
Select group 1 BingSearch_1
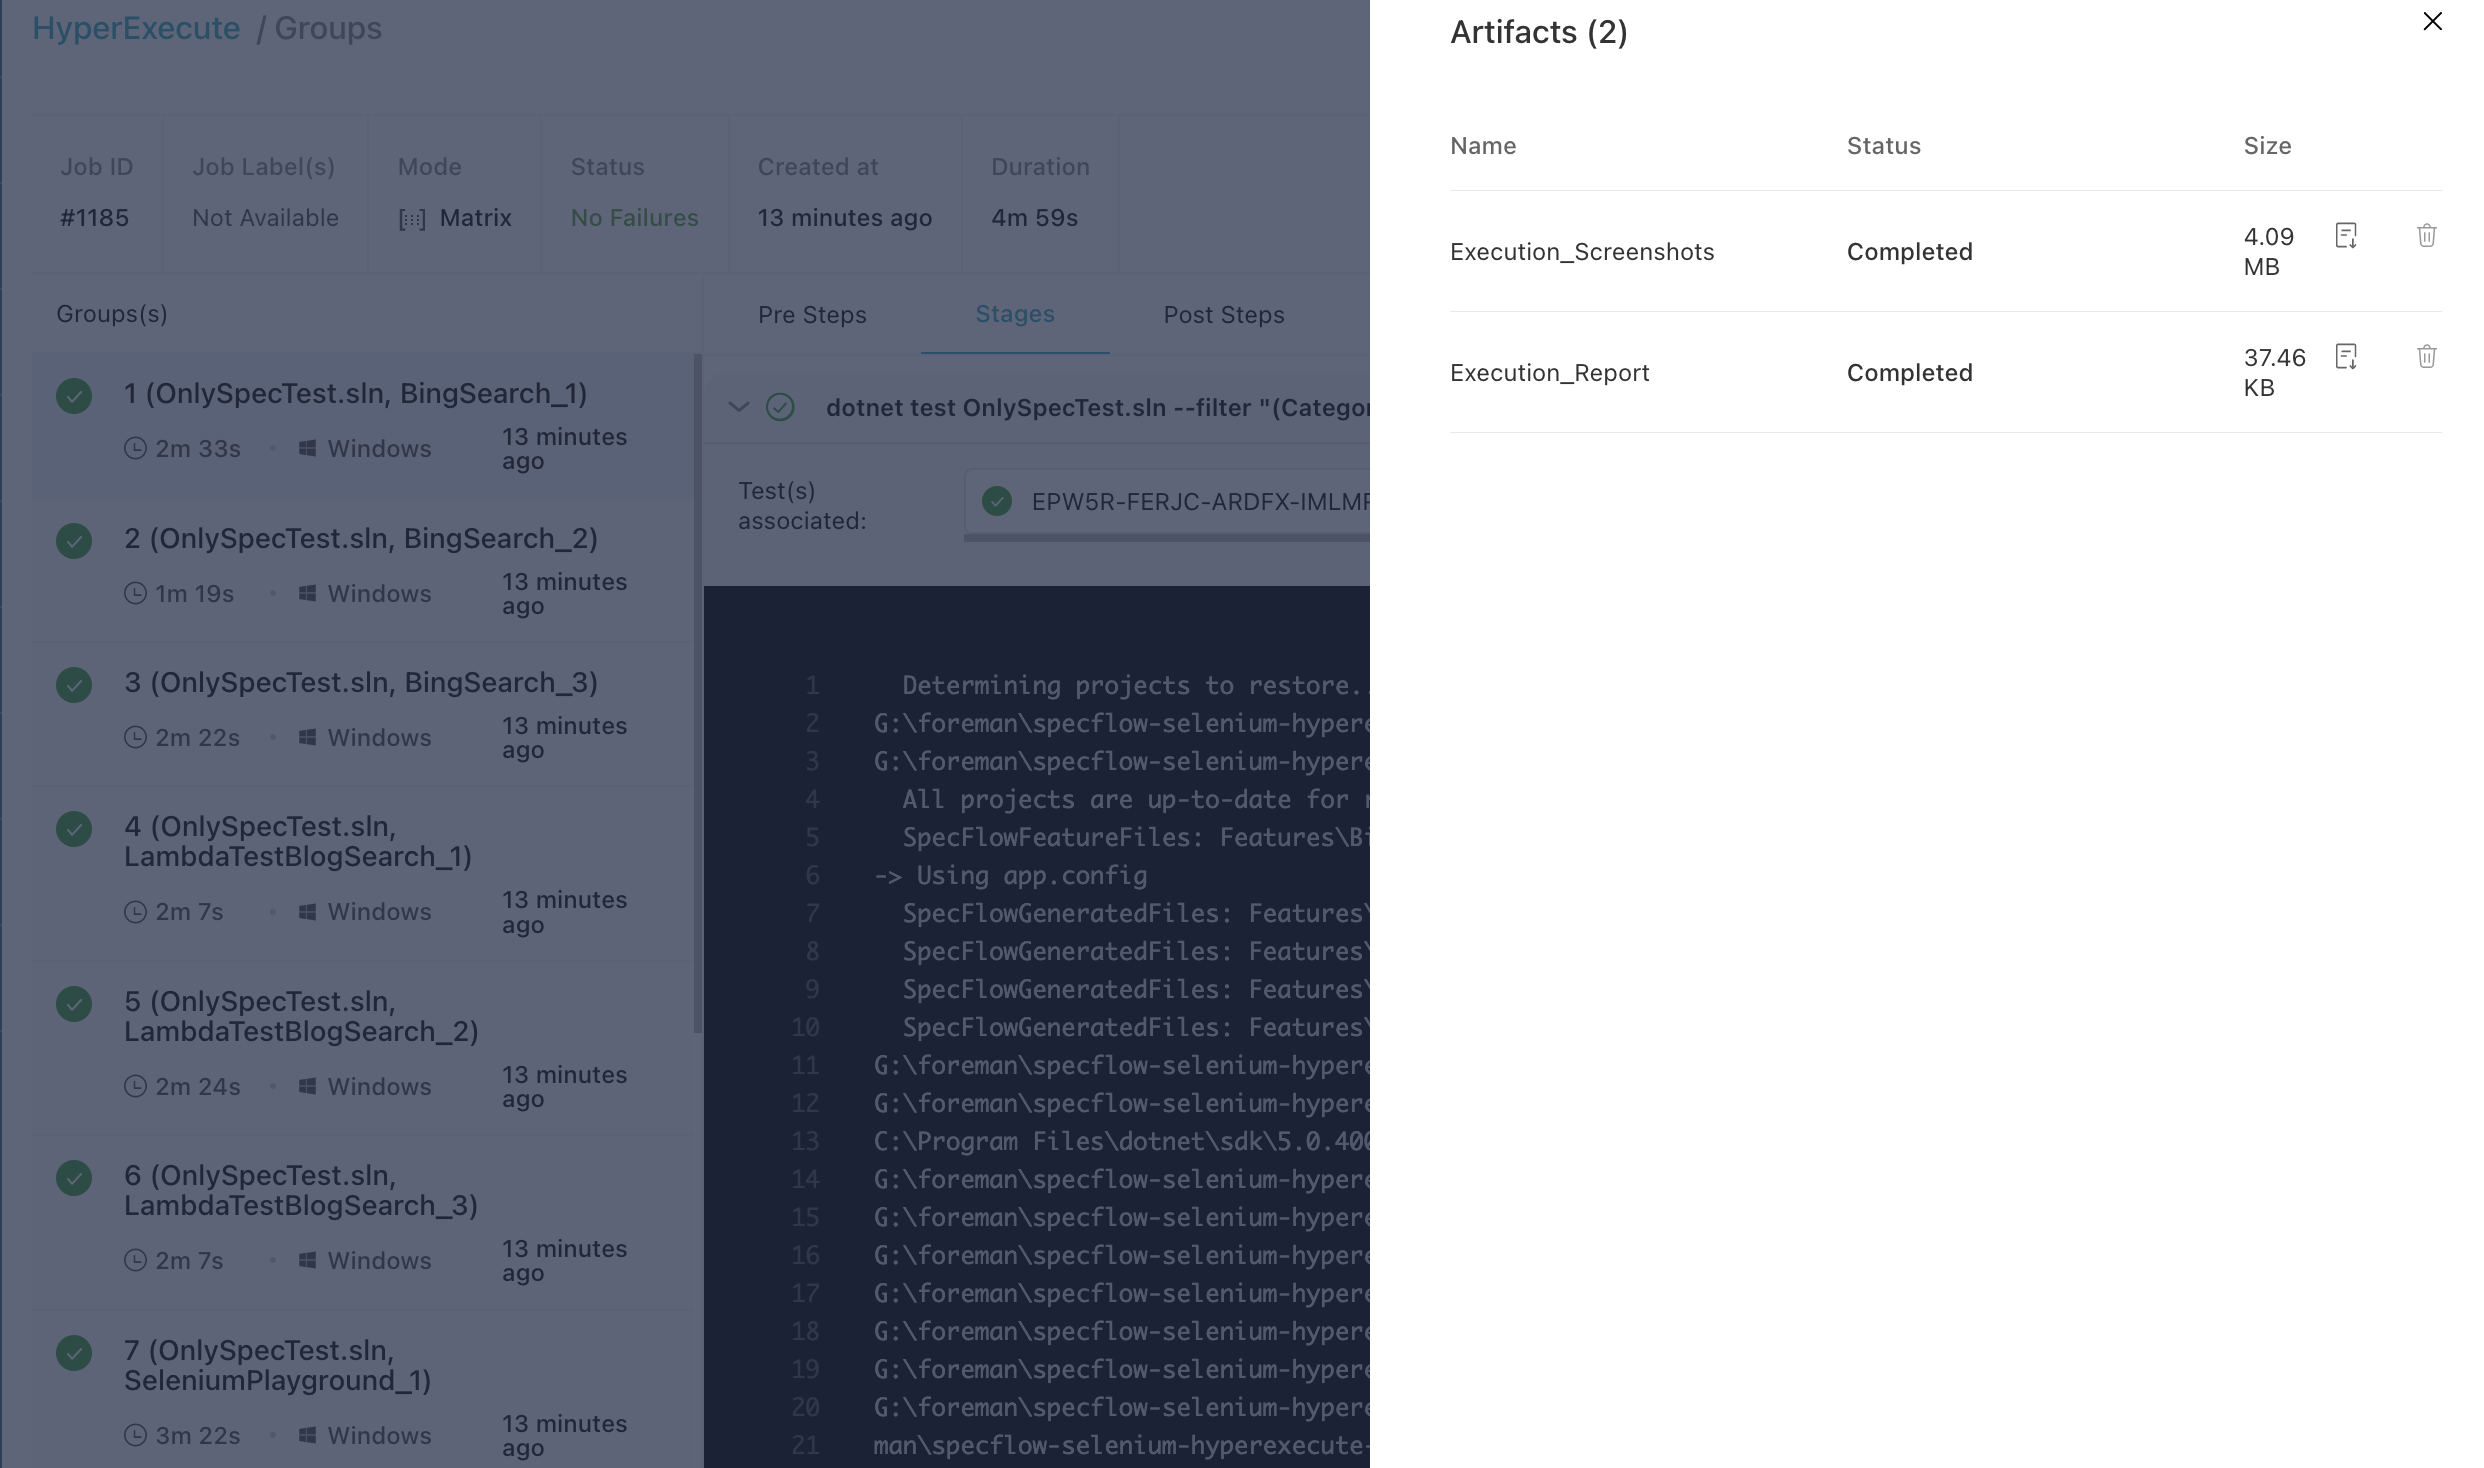point(362,426)
